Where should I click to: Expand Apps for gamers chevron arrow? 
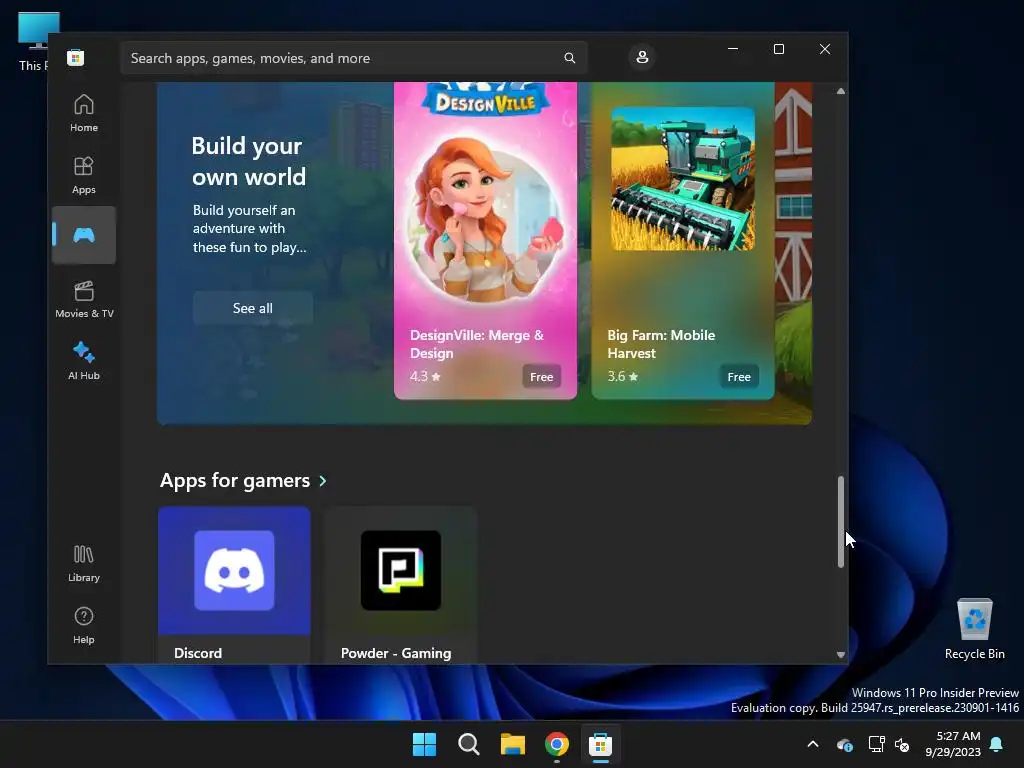[x=323, y=481]
